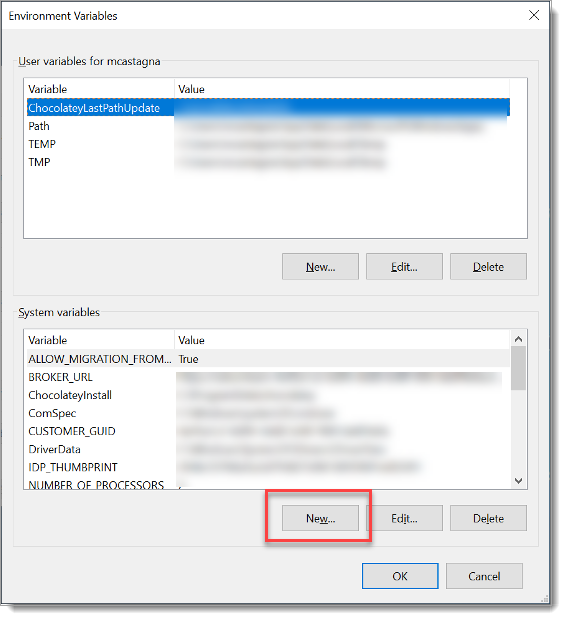Click New under User variables
Viewport: 567px width, 621px height.
coord(320,267)
